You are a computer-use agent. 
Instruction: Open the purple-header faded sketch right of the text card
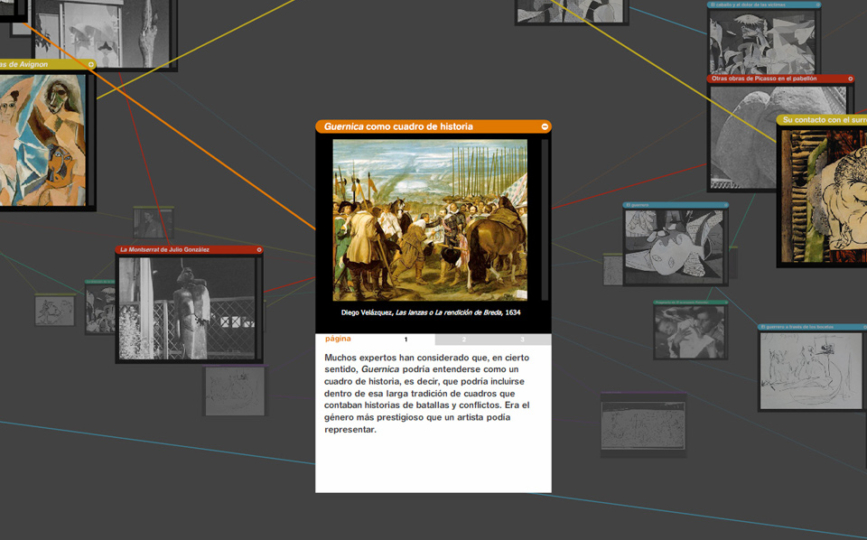click(x=643, y=426)
